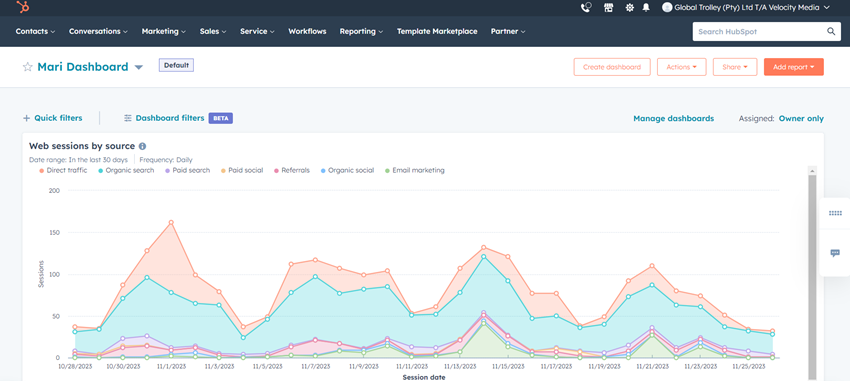
Task: Open the marketplace storefront icon
Action: [x=609, y=8]
